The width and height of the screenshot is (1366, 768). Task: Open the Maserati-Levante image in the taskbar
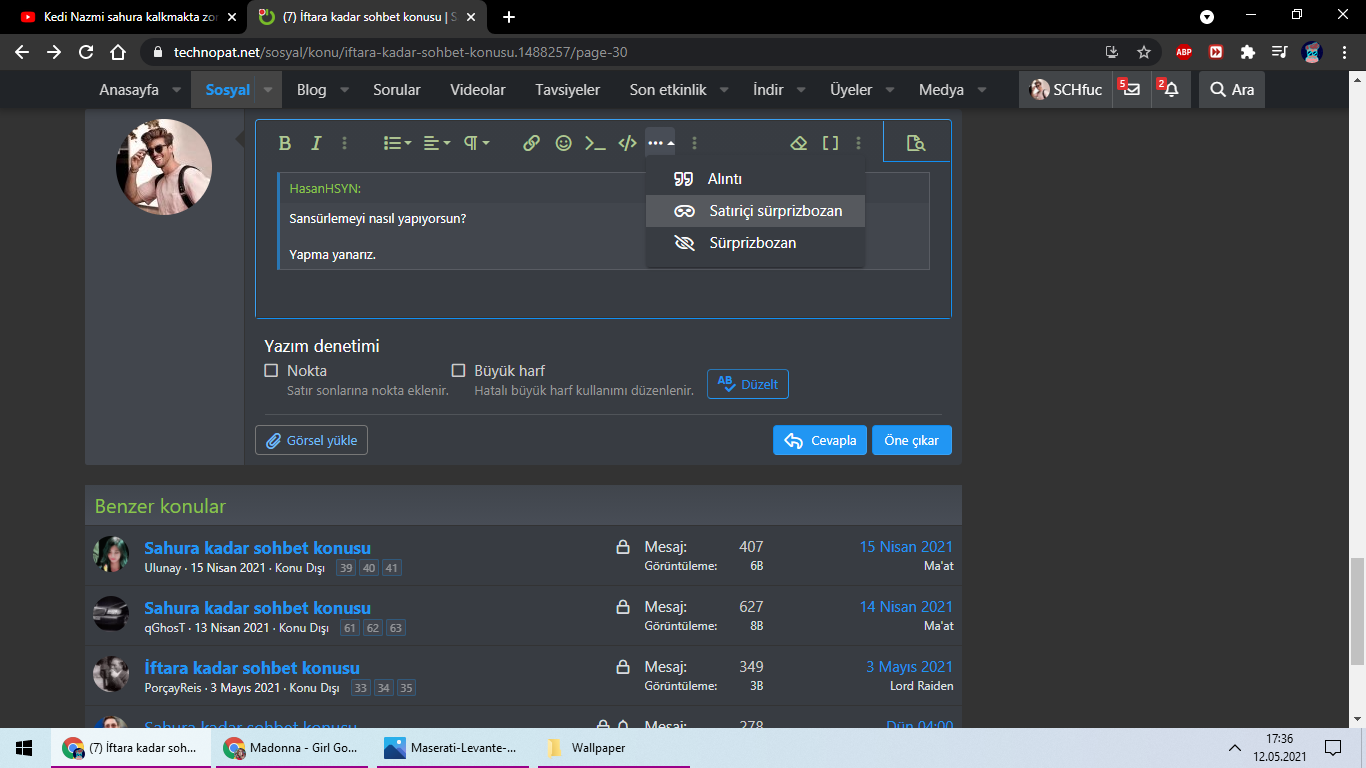coord(453,748)
